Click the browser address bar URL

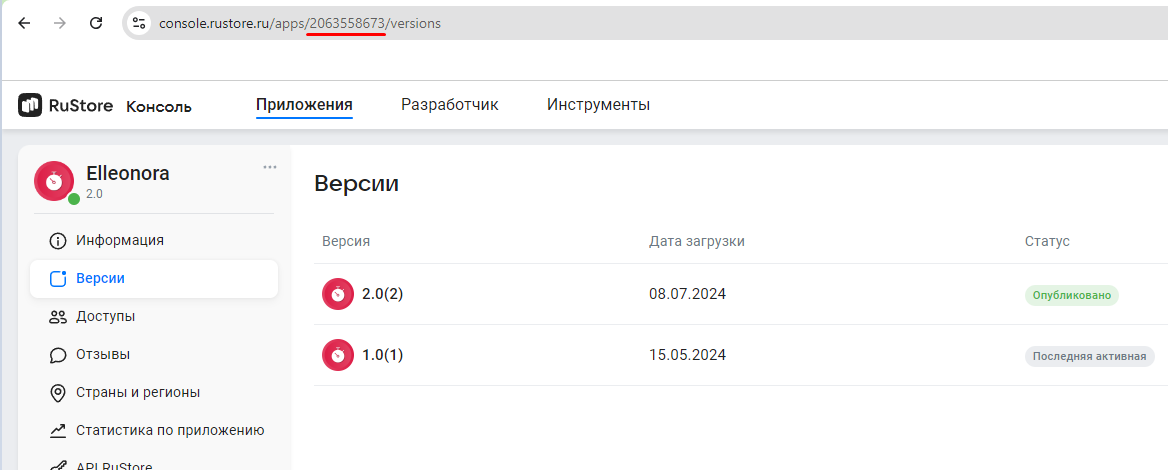pyautogui.click(x=300, y=23)
